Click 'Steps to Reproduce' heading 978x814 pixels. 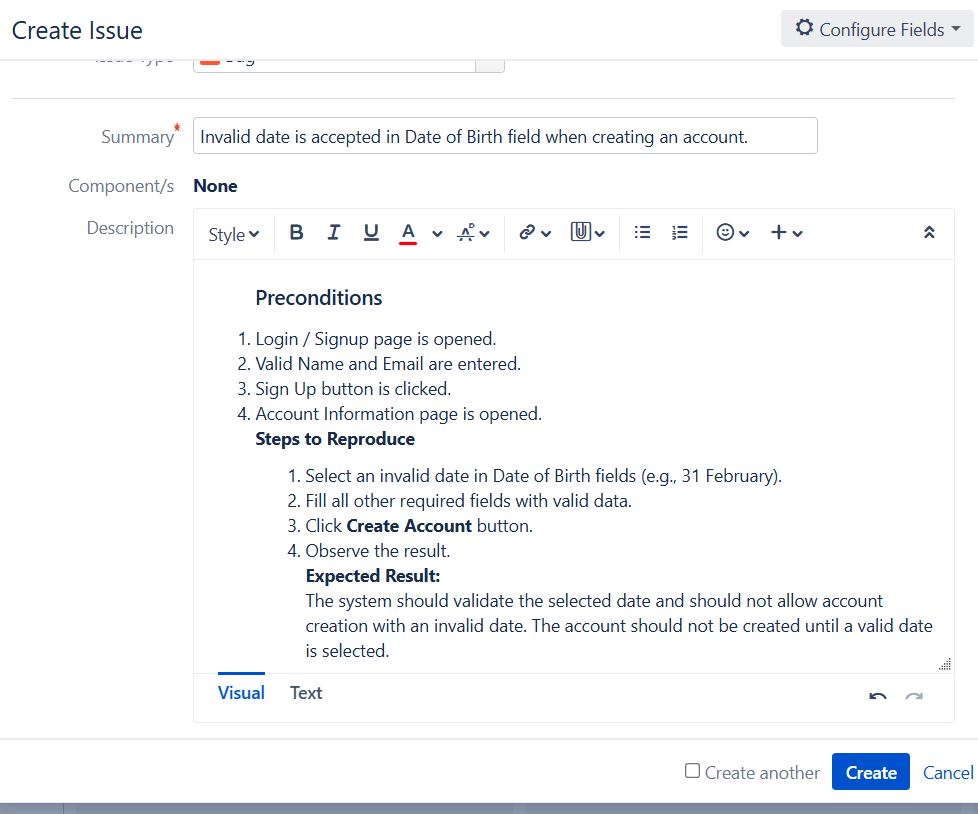335,439
